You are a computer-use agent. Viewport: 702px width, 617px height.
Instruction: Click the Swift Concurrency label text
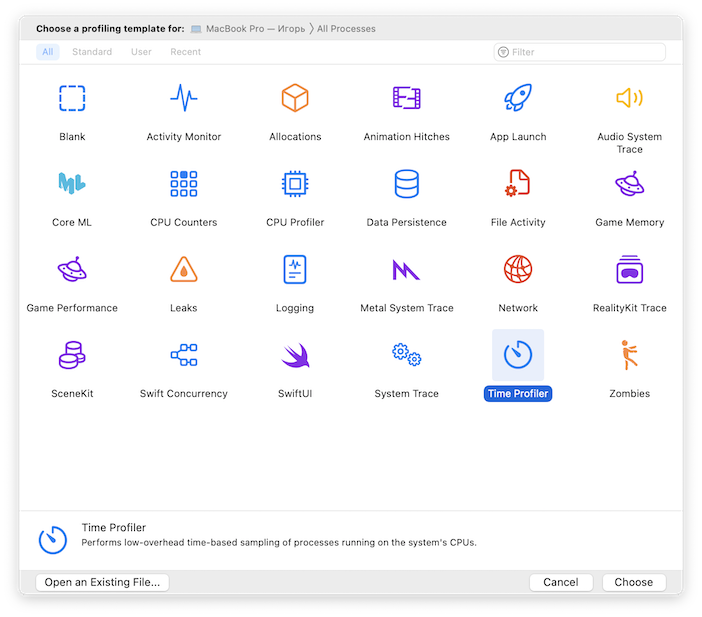coord(184,394)
